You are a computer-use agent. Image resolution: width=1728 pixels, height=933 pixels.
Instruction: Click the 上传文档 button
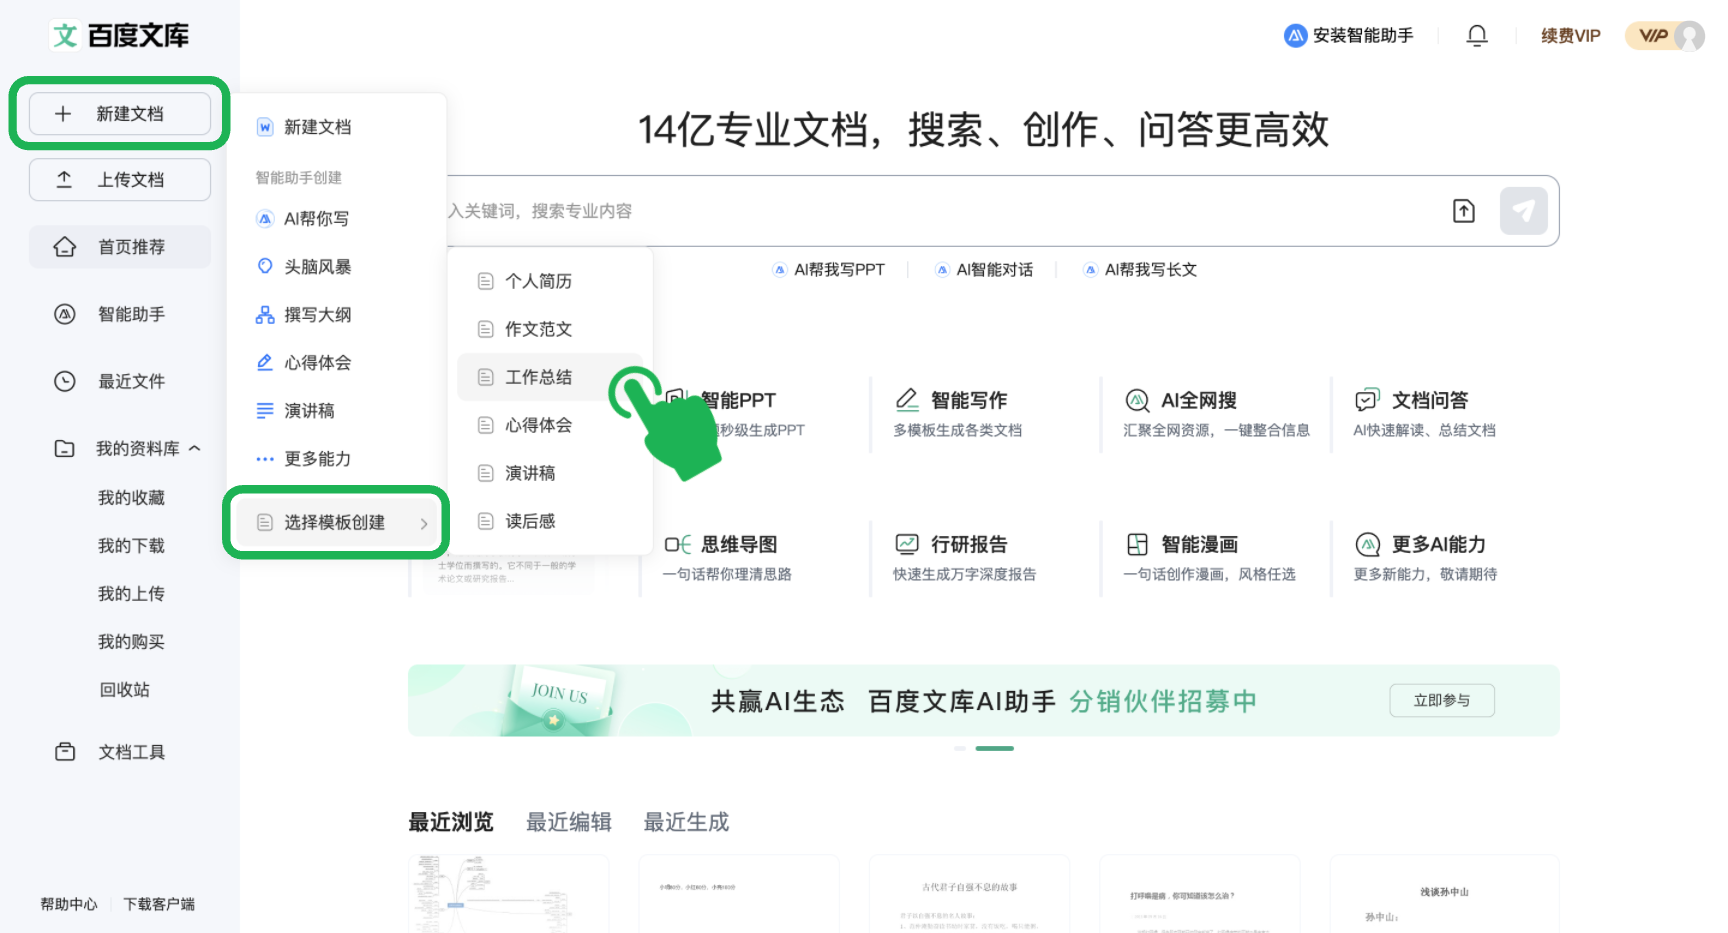click(120, 180)
